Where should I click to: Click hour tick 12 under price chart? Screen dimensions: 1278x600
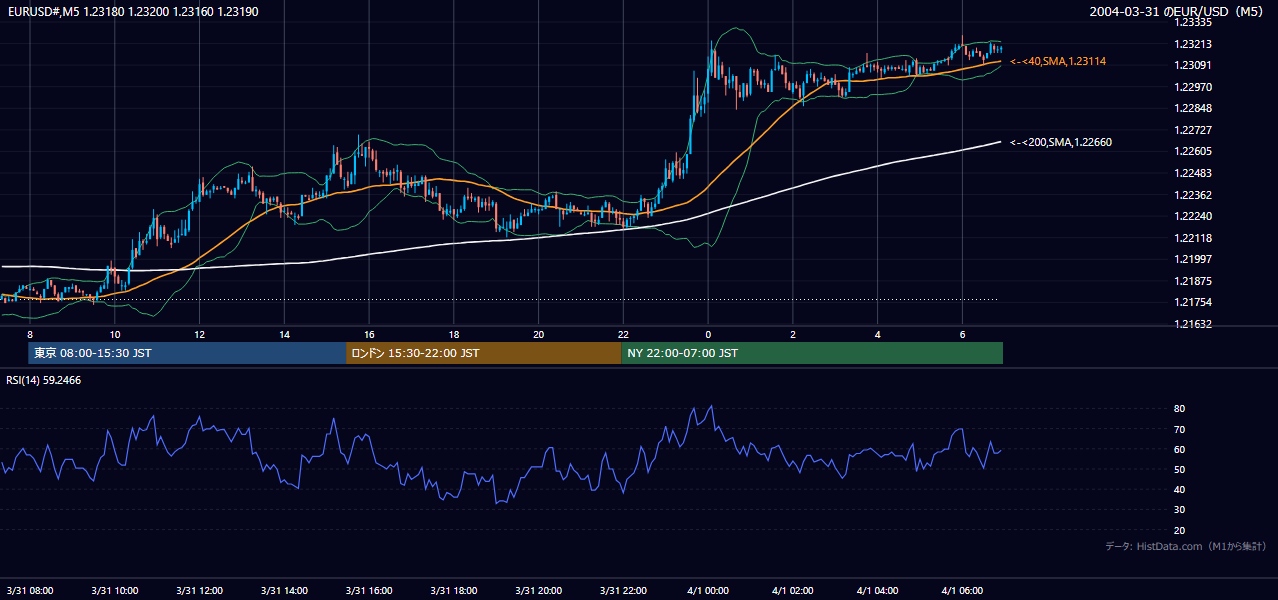199,334
